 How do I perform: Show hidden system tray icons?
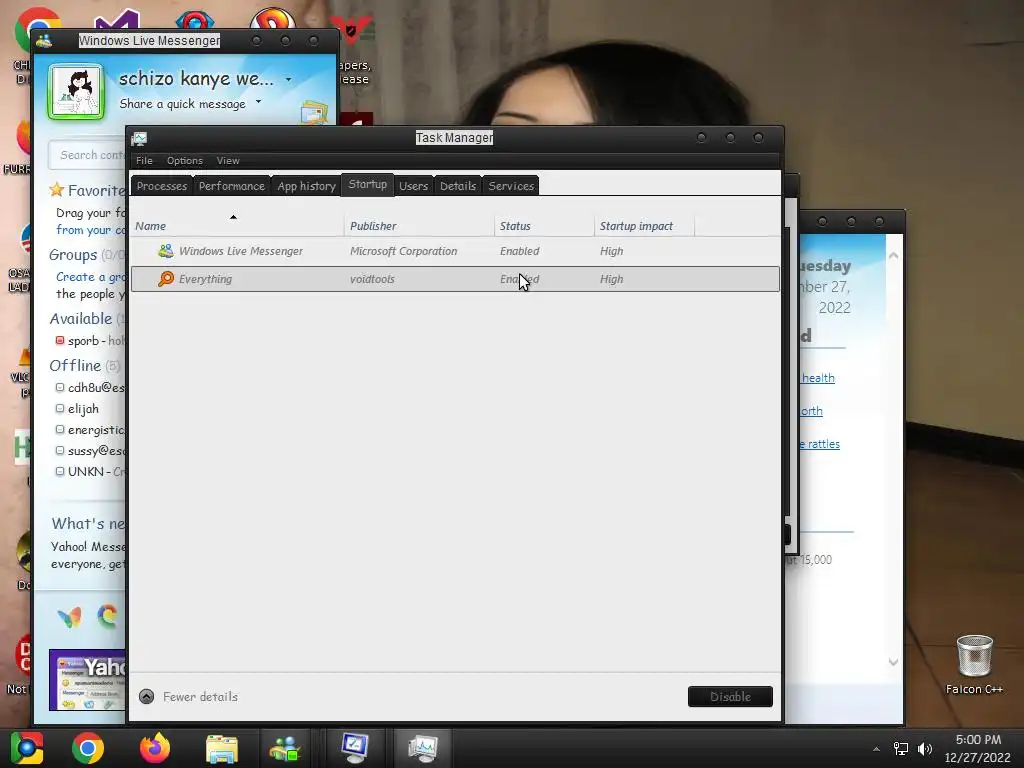876,749
